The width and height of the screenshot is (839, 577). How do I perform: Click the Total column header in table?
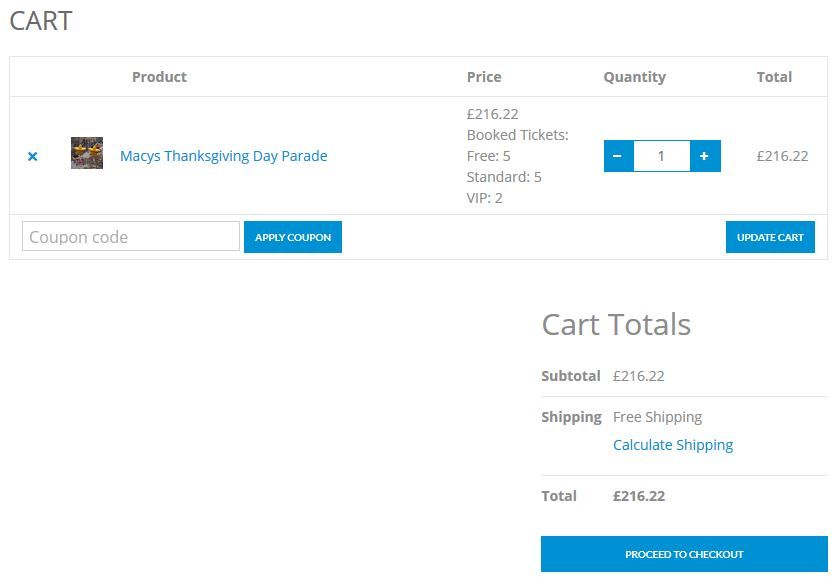774,77
